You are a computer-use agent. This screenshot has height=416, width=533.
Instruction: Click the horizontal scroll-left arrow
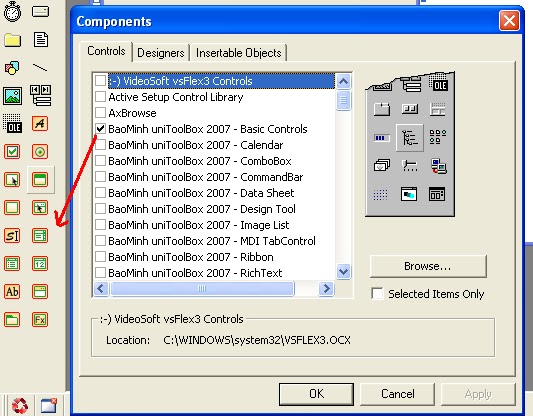tap(101, 289)
